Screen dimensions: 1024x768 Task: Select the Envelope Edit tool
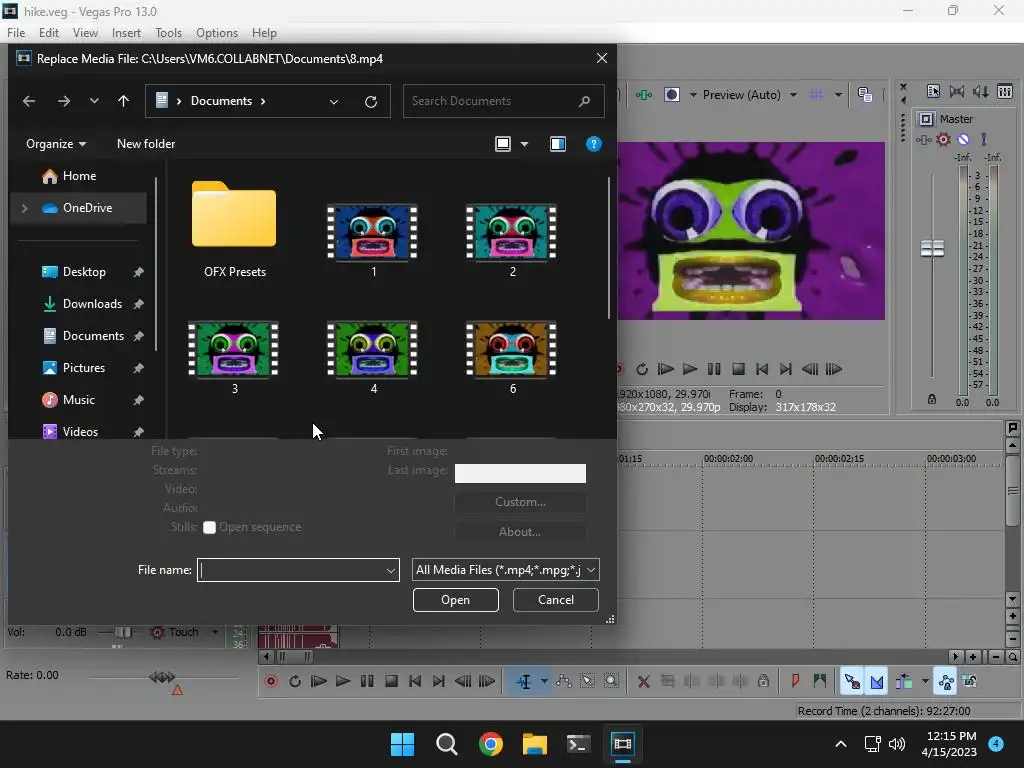[x=564, y=681]
